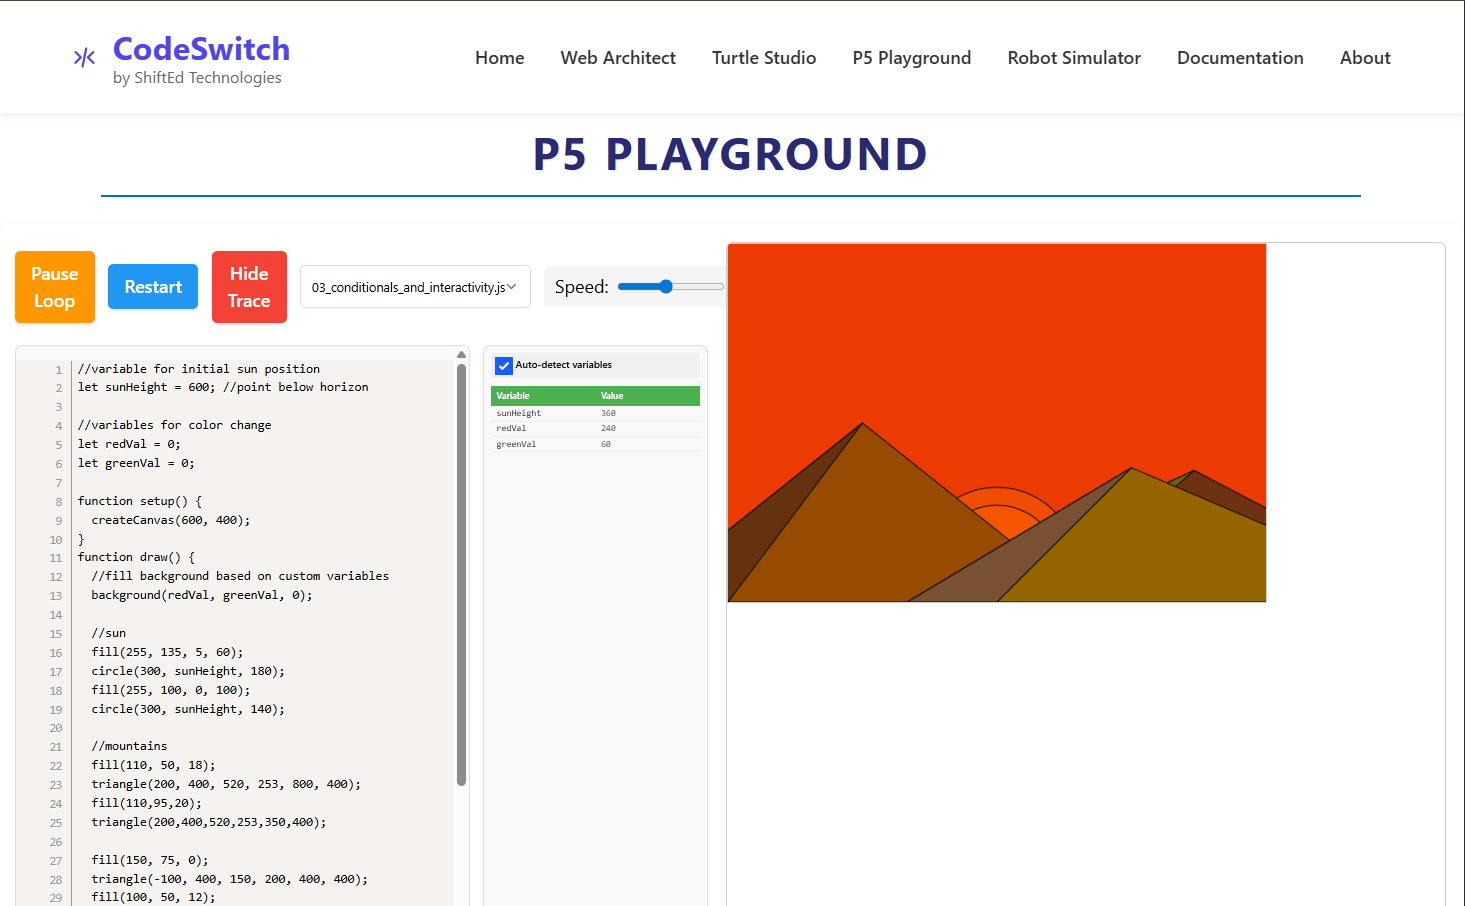Toggle the Auto-detect variables checkbox
Image resolution: width=1465 pixels, height=906 pixels.
[504, 366]
